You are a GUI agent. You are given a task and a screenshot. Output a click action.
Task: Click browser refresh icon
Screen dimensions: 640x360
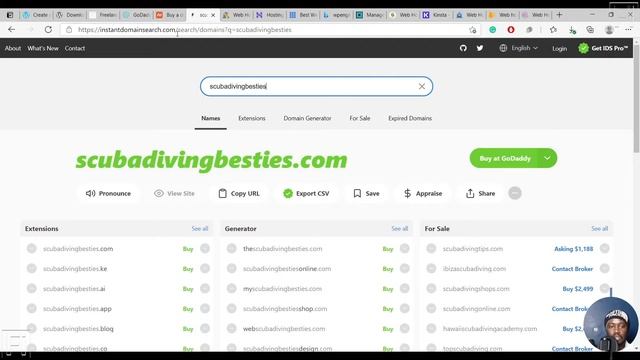click(48, 29)
